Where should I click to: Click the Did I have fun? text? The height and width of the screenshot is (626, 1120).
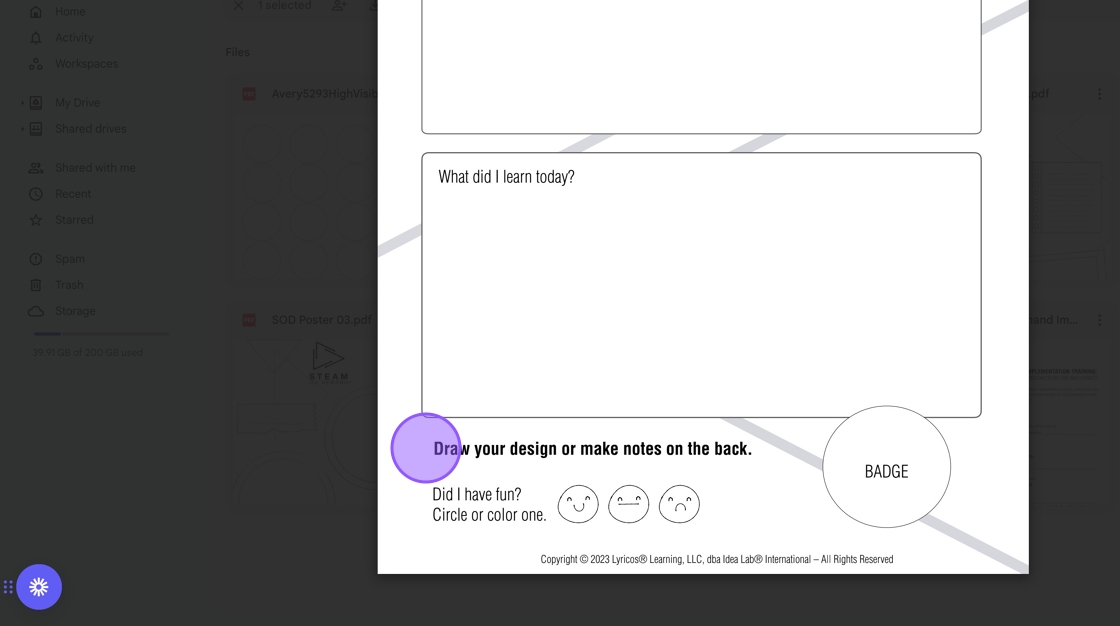click(x=476, y=495)
